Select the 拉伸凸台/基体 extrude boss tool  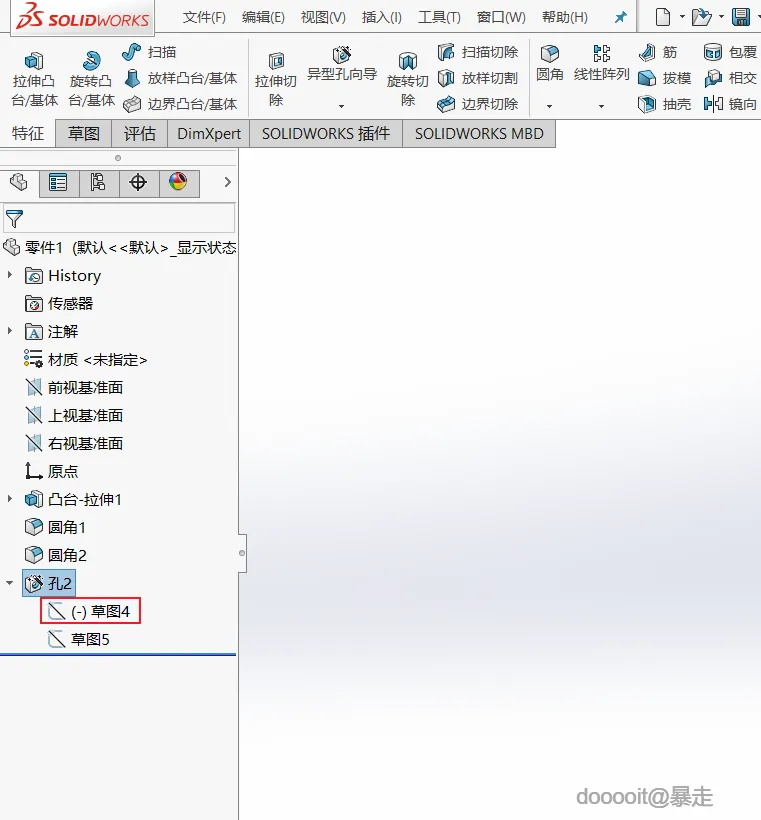pos(35,79)
